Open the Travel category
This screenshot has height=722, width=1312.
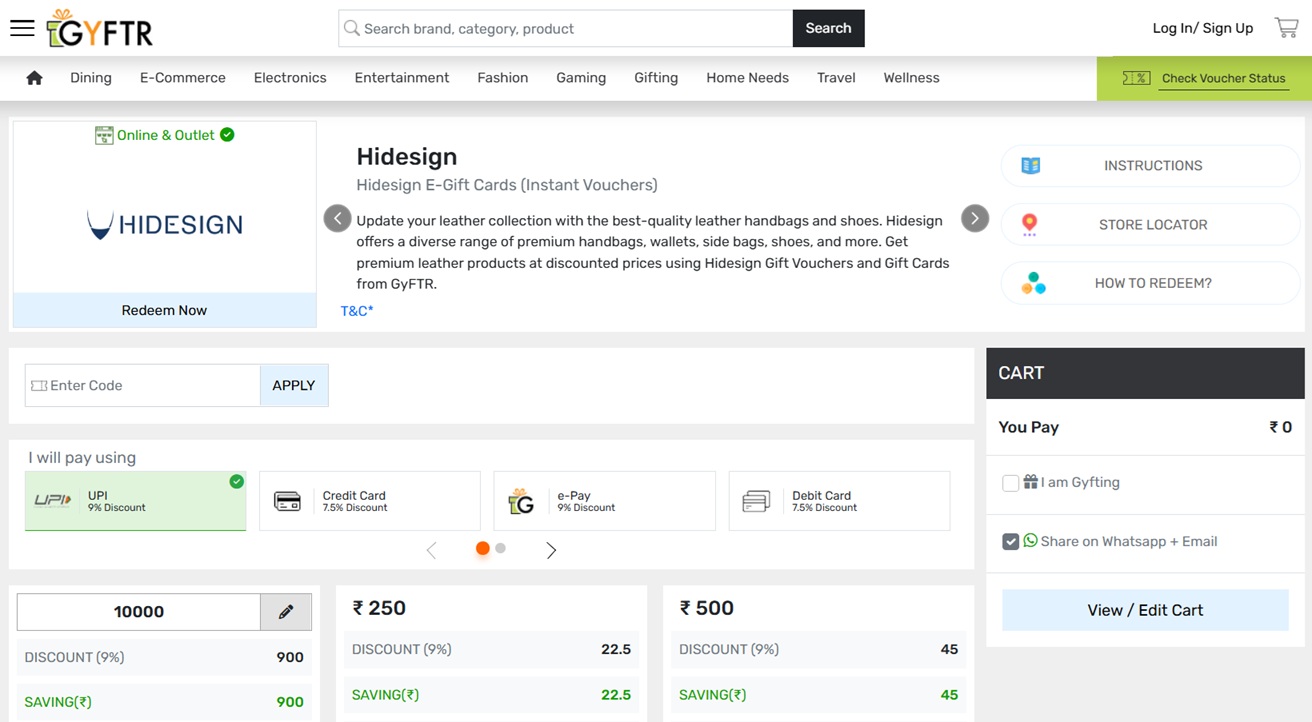836,78
